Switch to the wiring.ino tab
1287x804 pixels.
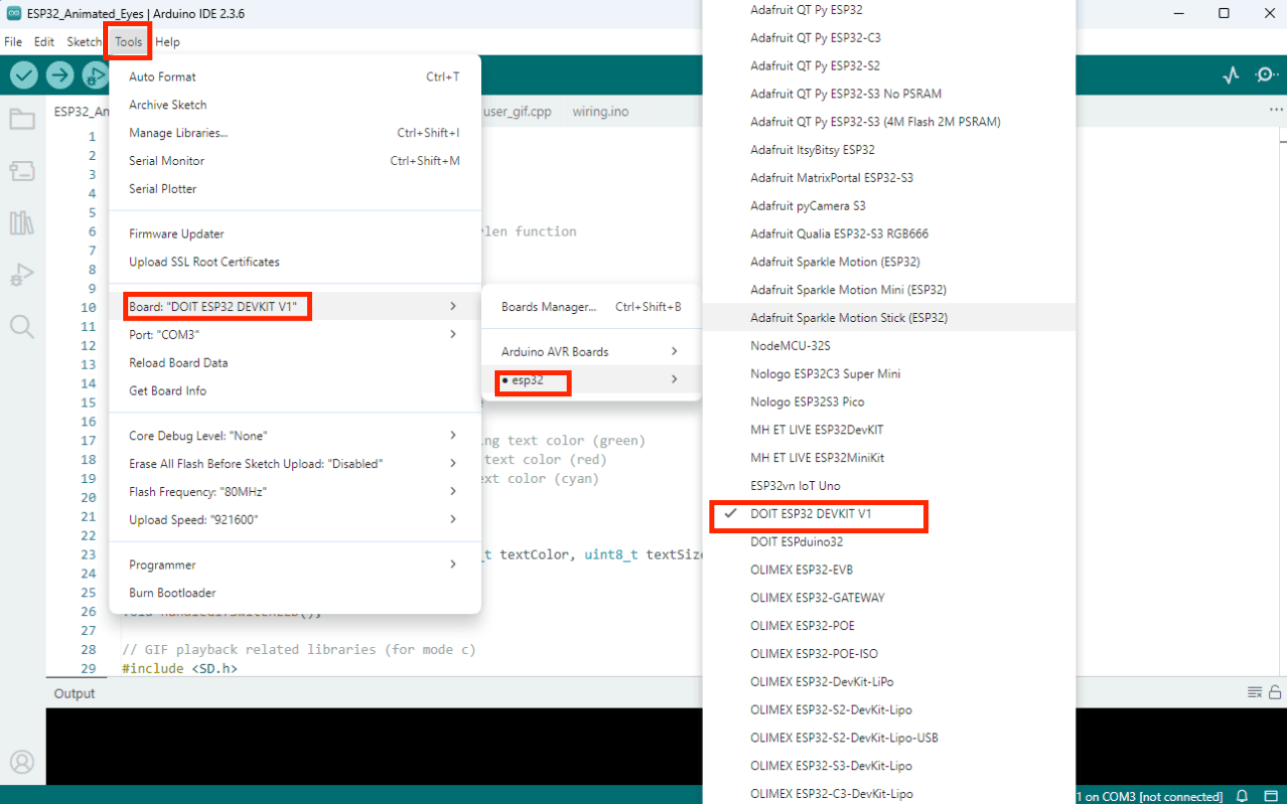(600, 111)
